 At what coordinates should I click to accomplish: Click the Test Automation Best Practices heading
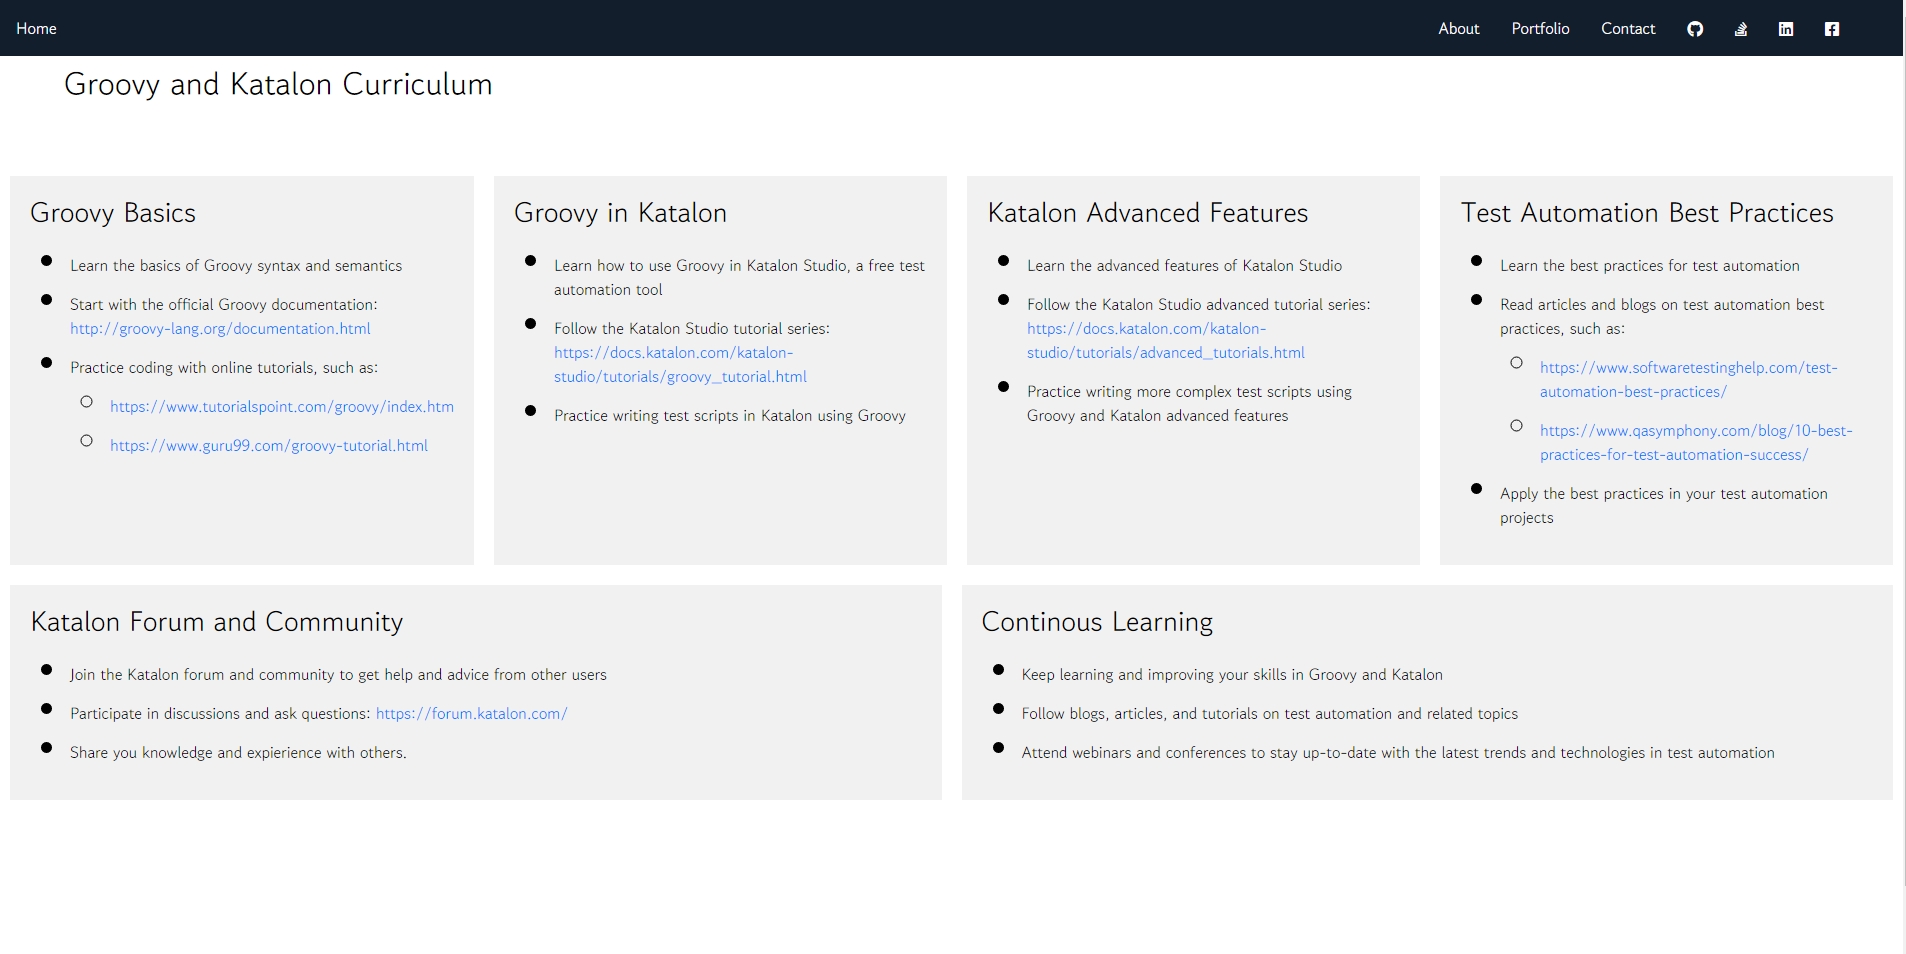pos(1647,212)
